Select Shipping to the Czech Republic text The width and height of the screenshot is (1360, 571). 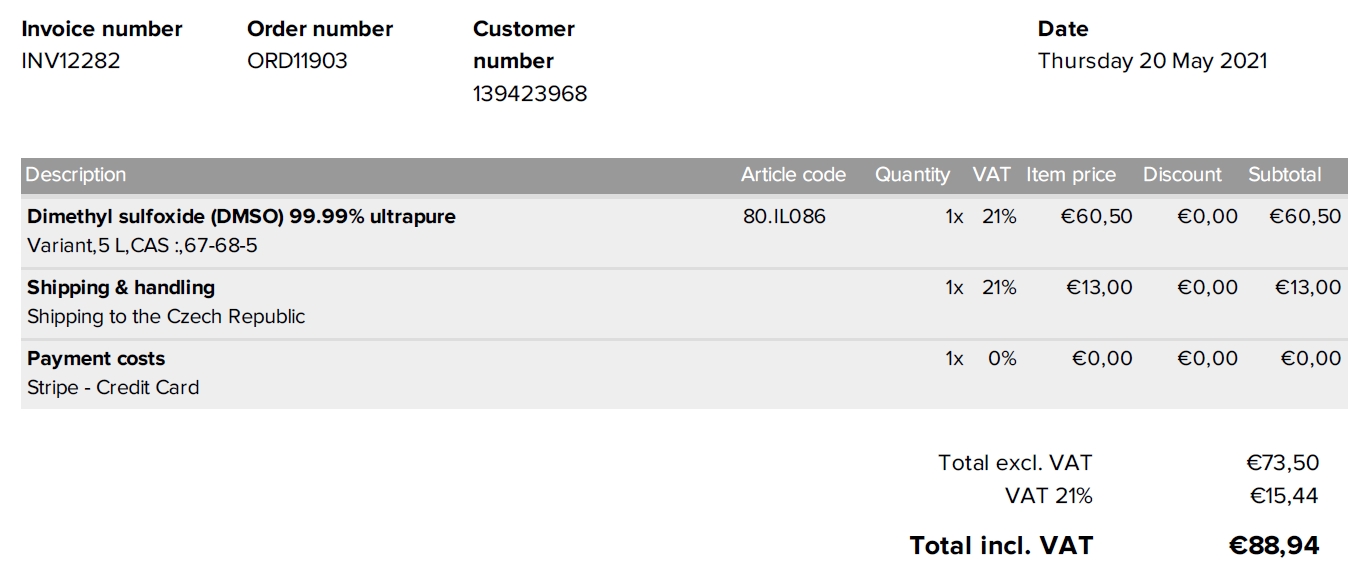(166, 317)
